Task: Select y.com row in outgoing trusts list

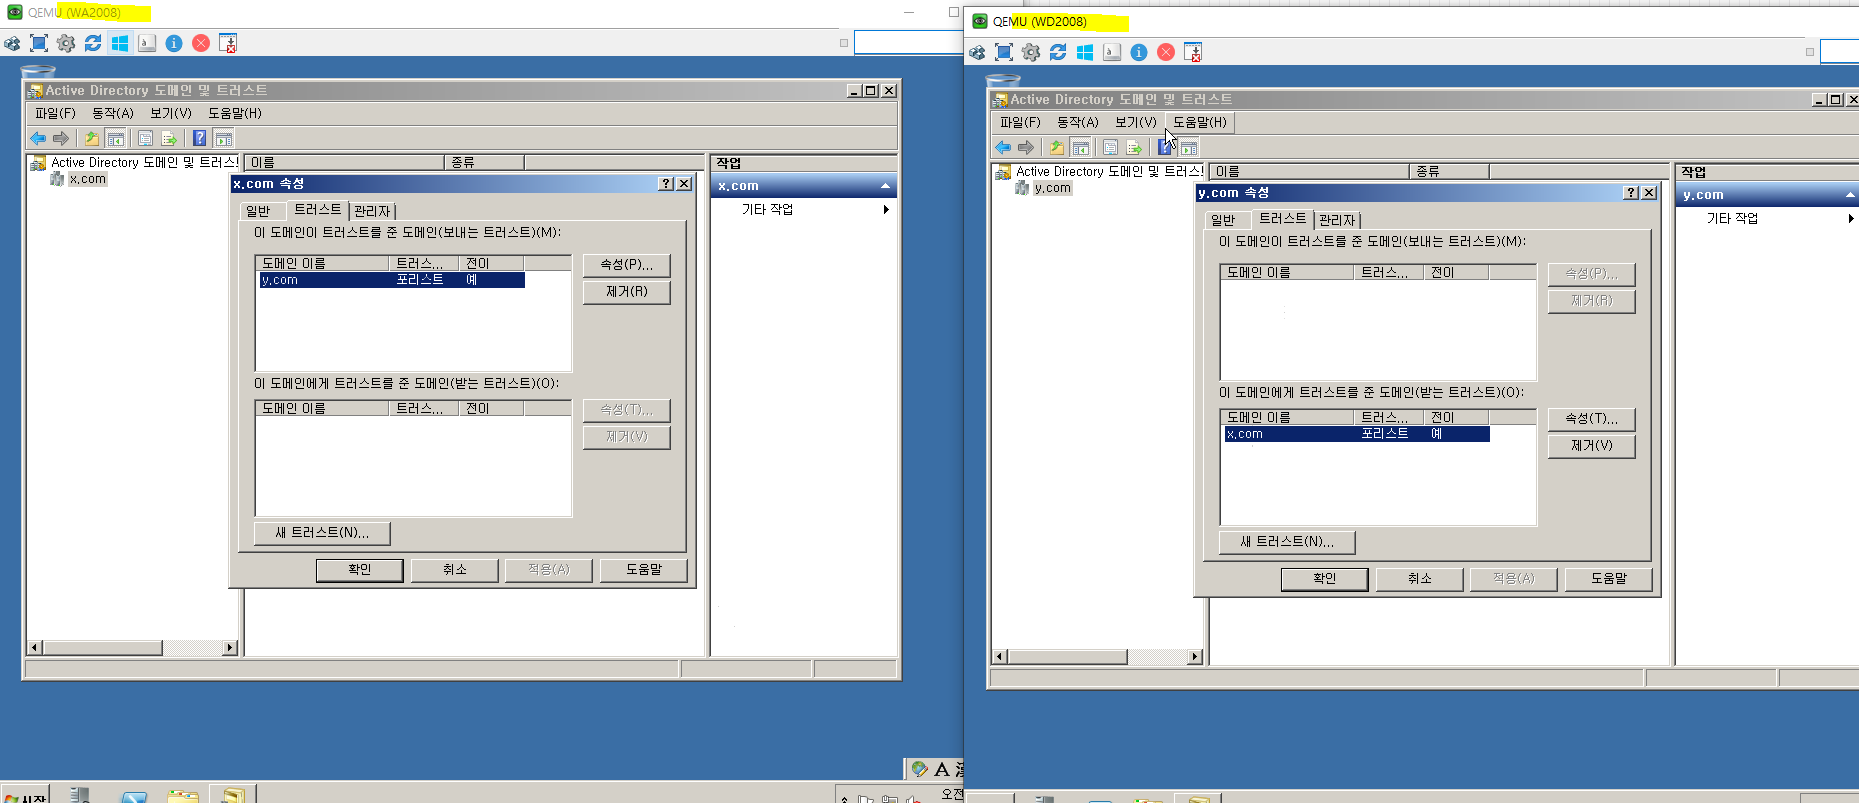Action: coord(392,280)
